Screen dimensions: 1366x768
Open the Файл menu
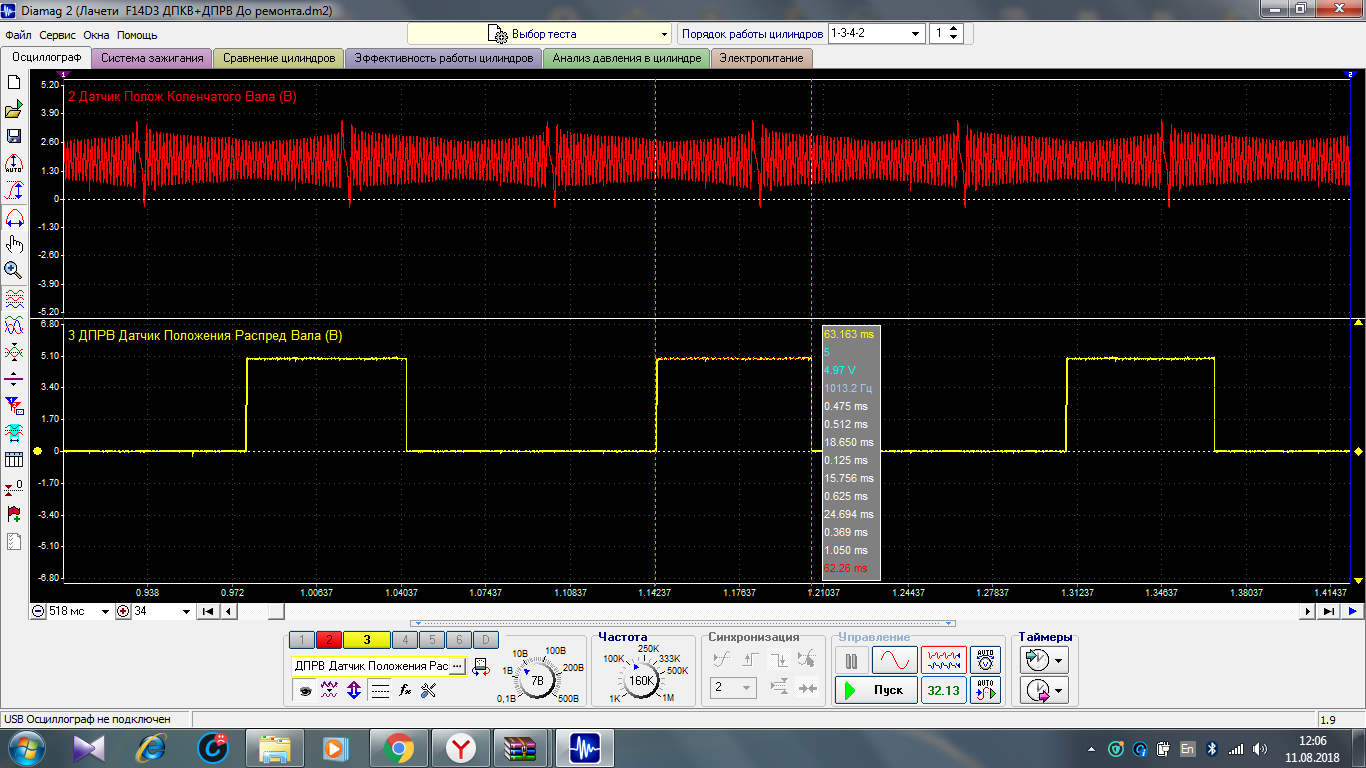(x=18, y=35)
